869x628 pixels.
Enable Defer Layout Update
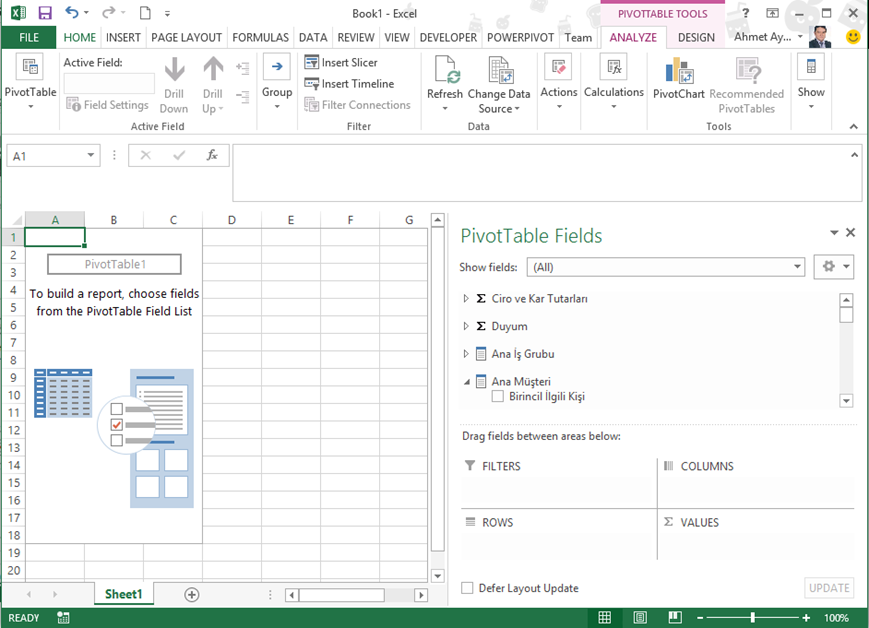[x=467, y=588]
